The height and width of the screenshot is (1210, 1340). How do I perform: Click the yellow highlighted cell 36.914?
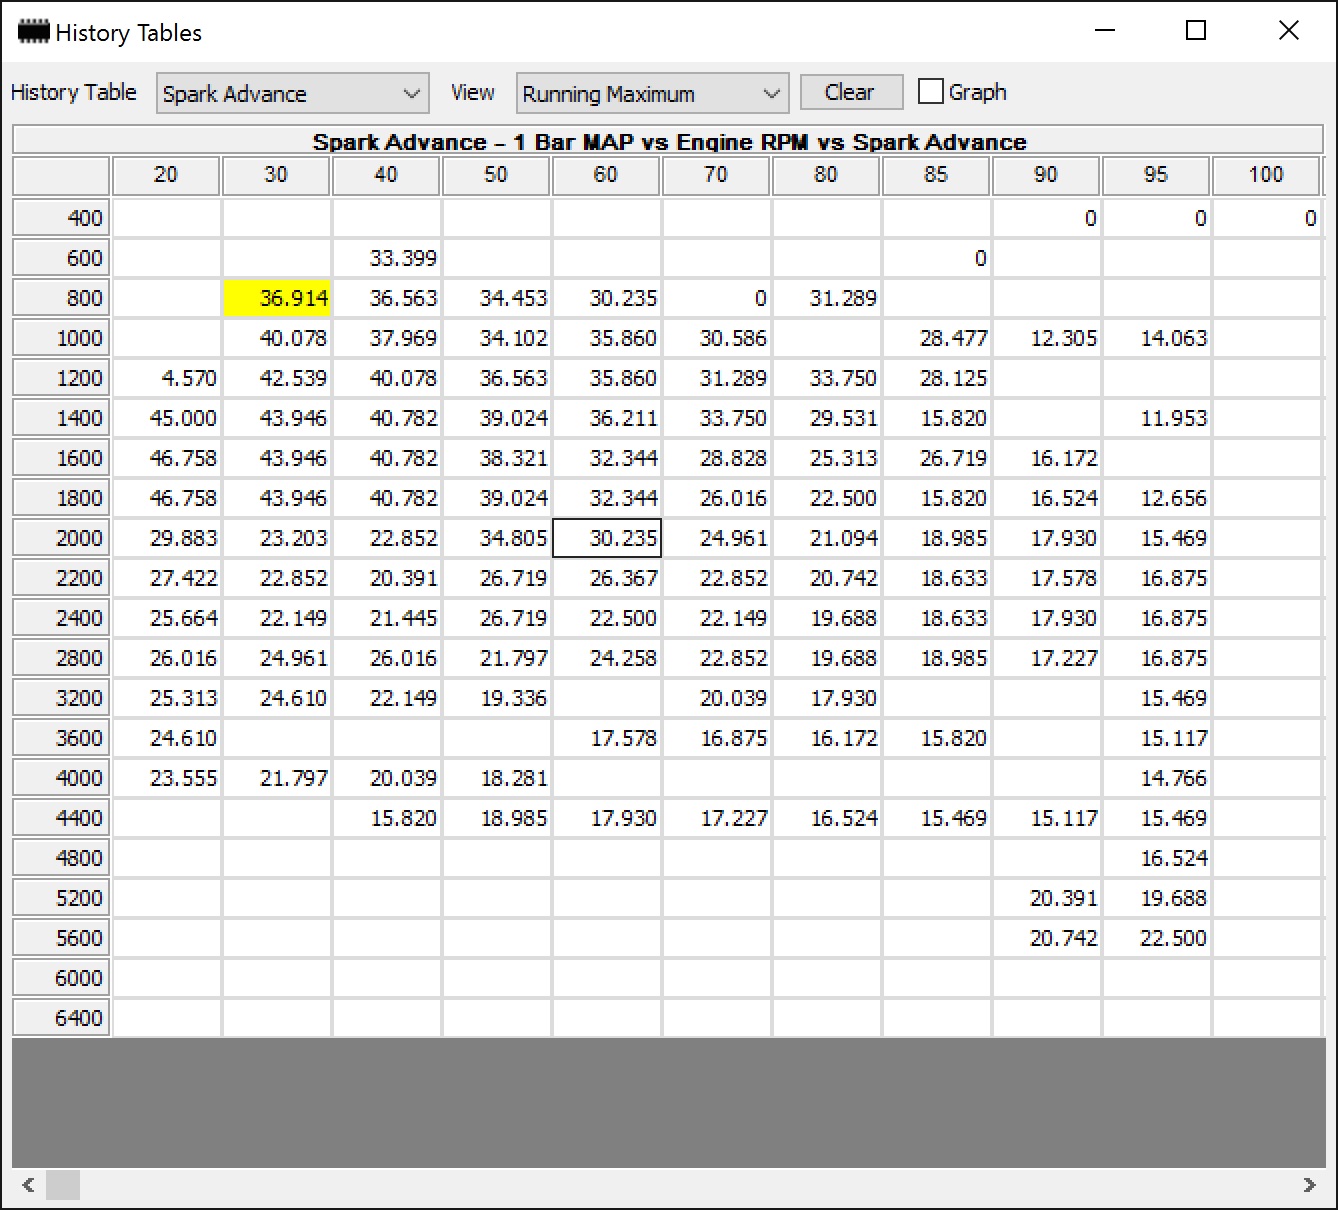click(x=277, y=298)
